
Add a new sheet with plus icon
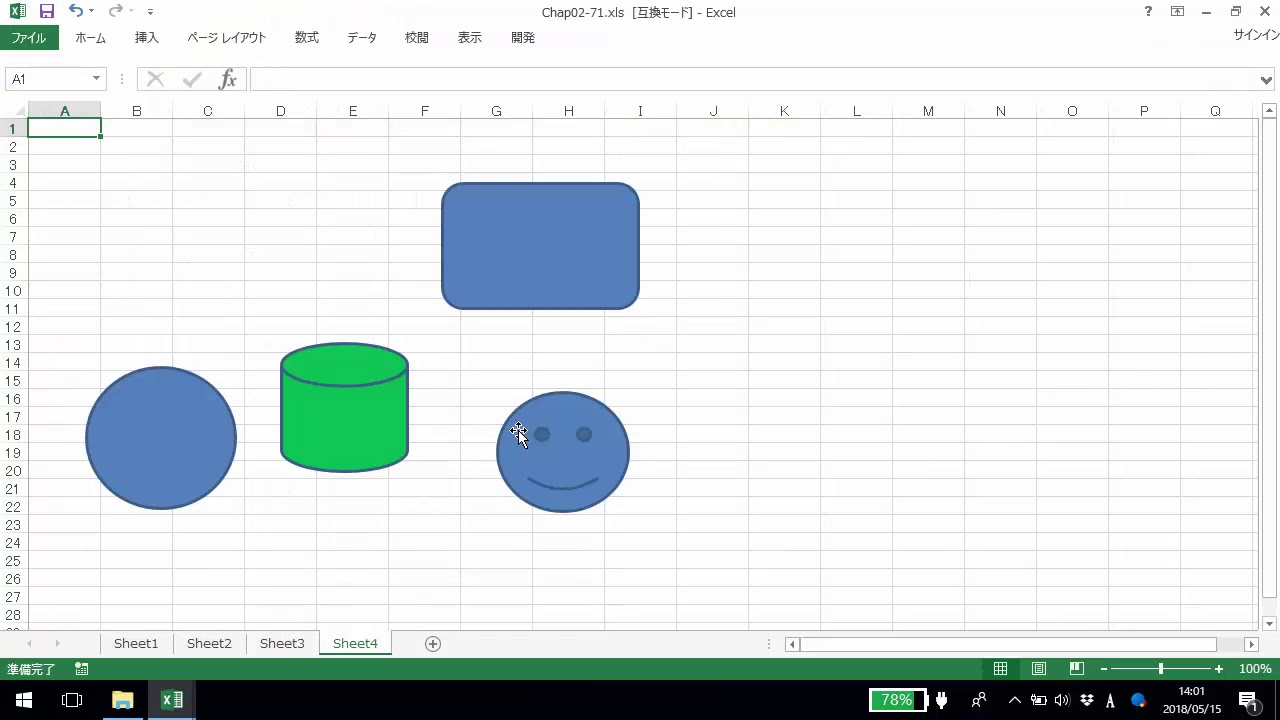[433, 644]
